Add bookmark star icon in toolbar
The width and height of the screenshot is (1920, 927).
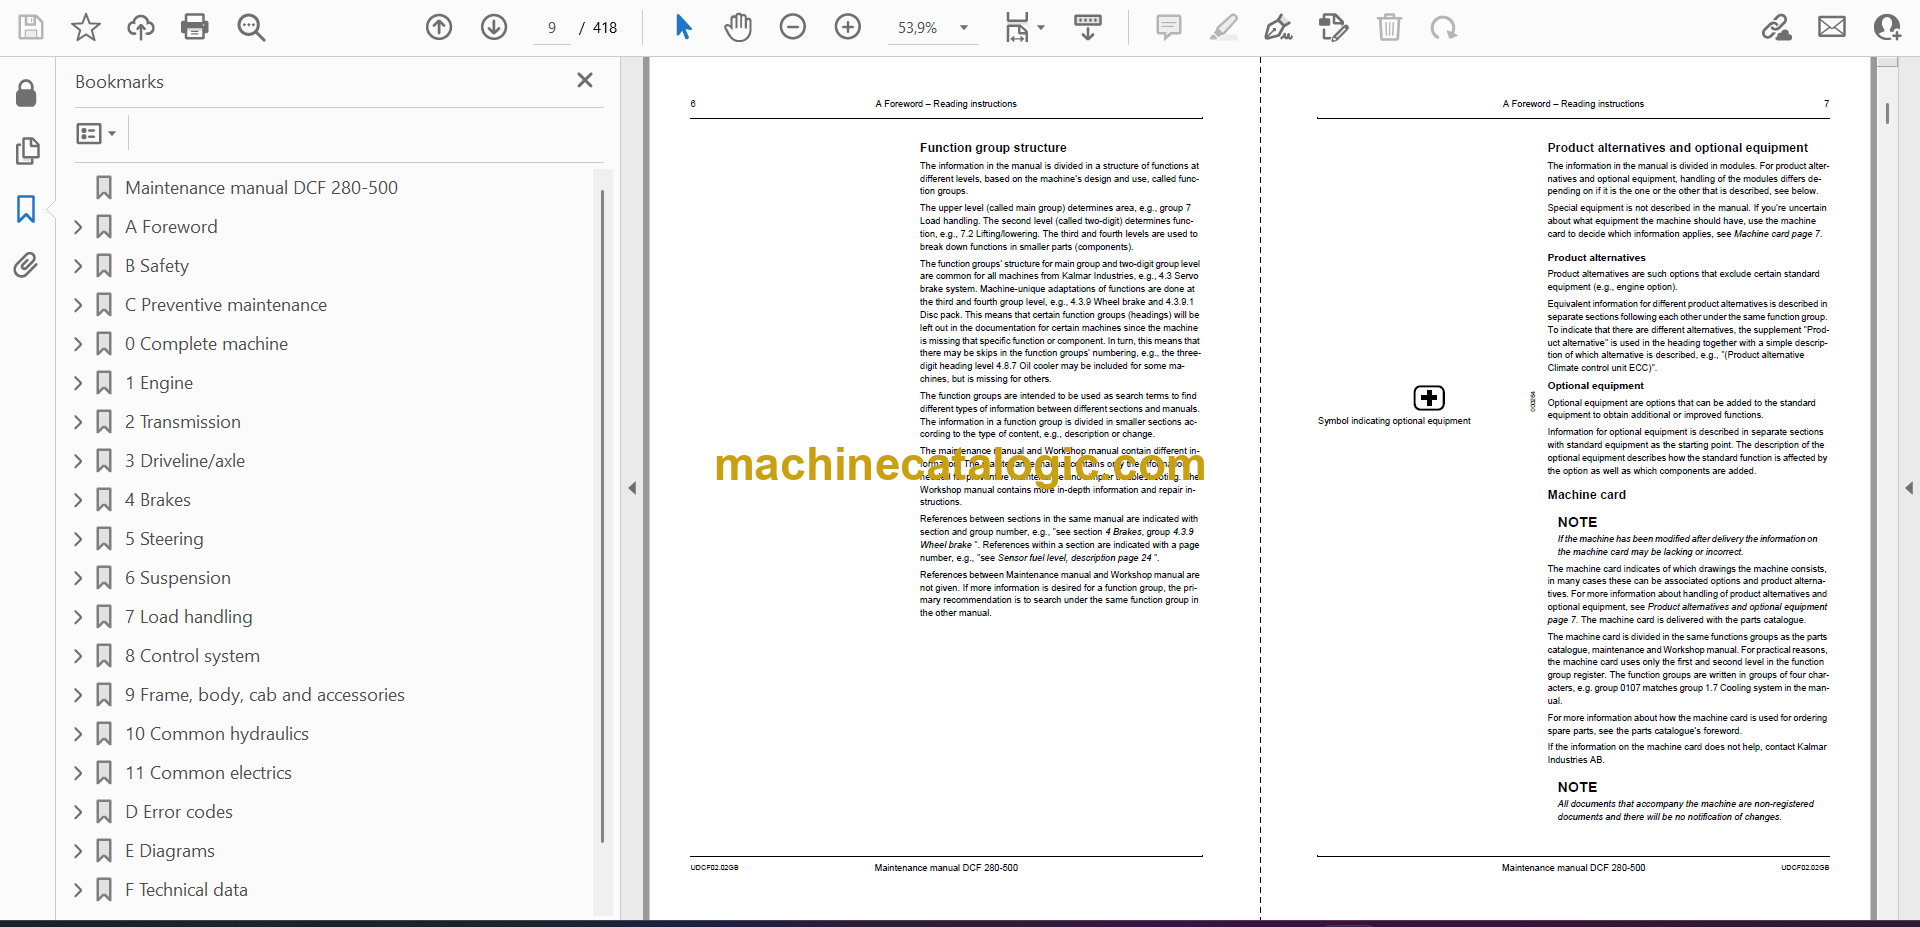pos(86,27)
